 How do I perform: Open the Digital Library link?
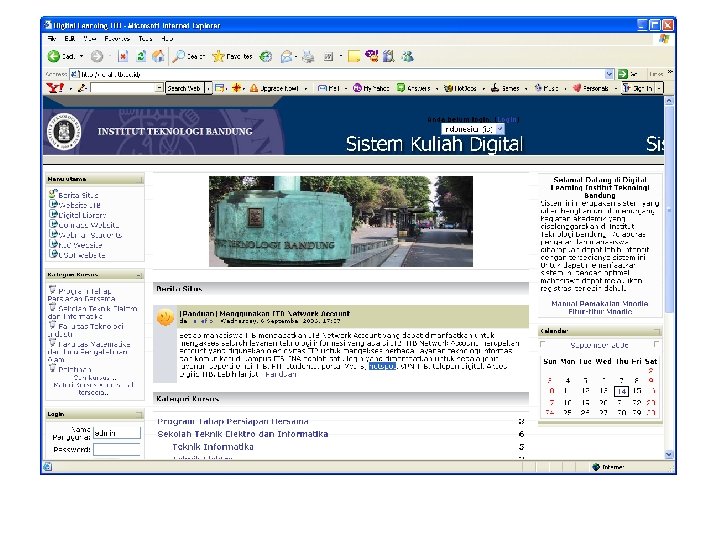(x=82, y=215)
